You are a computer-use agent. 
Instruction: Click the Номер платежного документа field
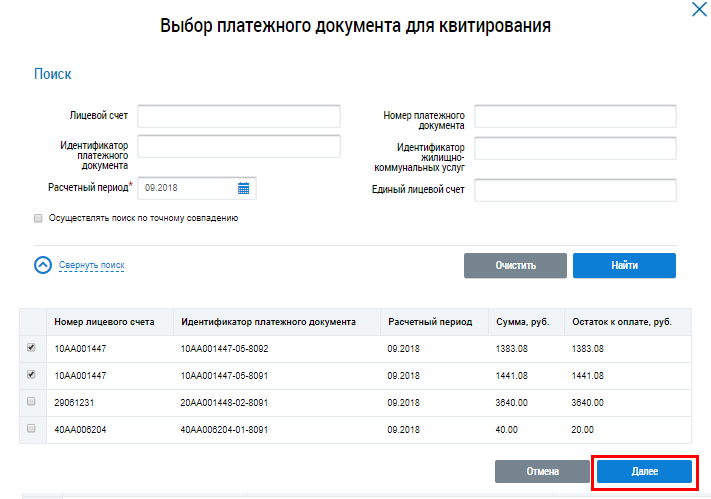pos(575,116)
